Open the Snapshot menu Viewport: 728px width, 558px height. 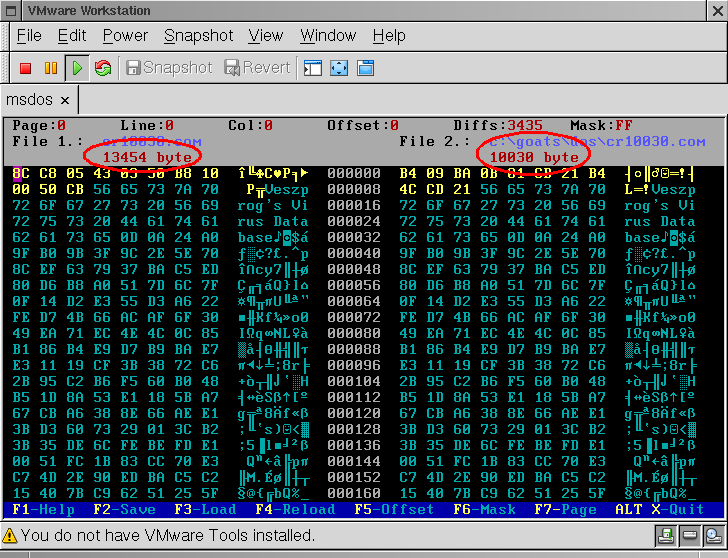(x=198, y=36)
